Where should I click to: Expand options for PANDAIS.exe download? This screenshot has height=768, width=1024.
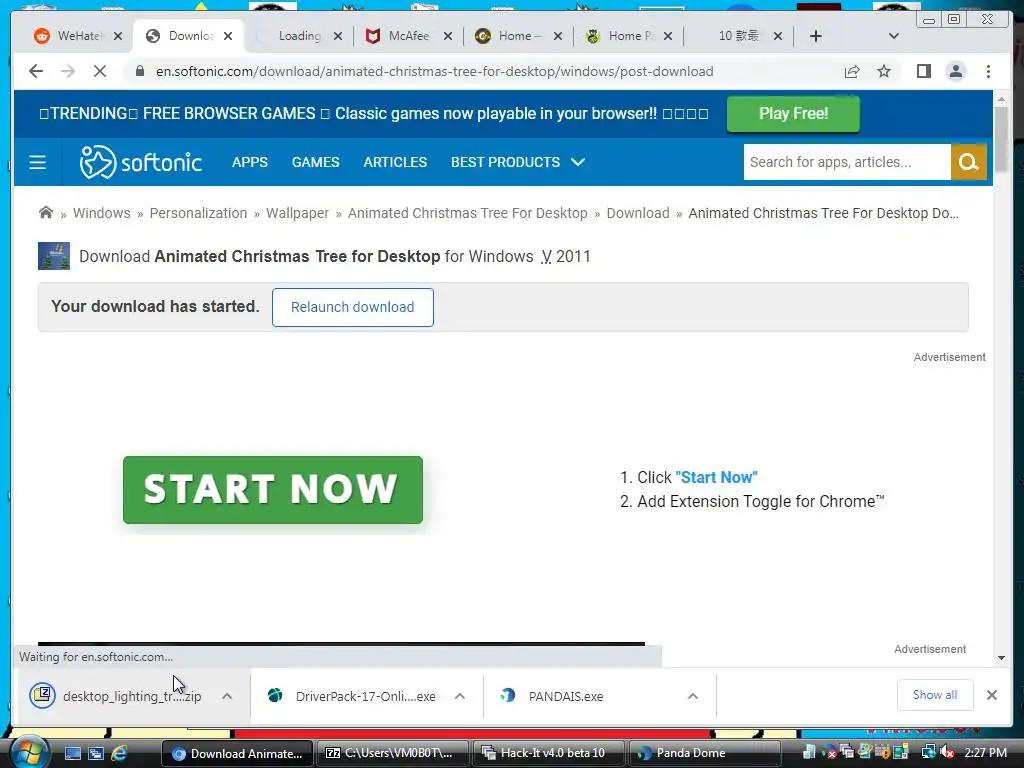[693, 696]
